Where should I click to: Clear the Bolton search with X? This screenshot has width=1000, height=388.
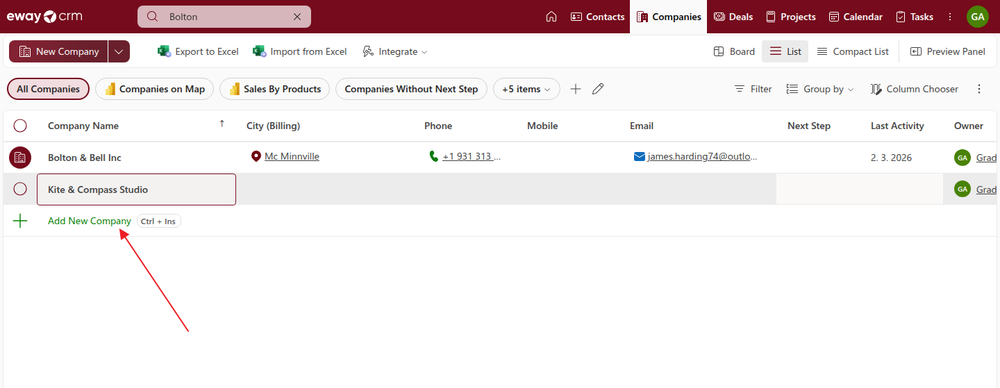coord(297,17)
